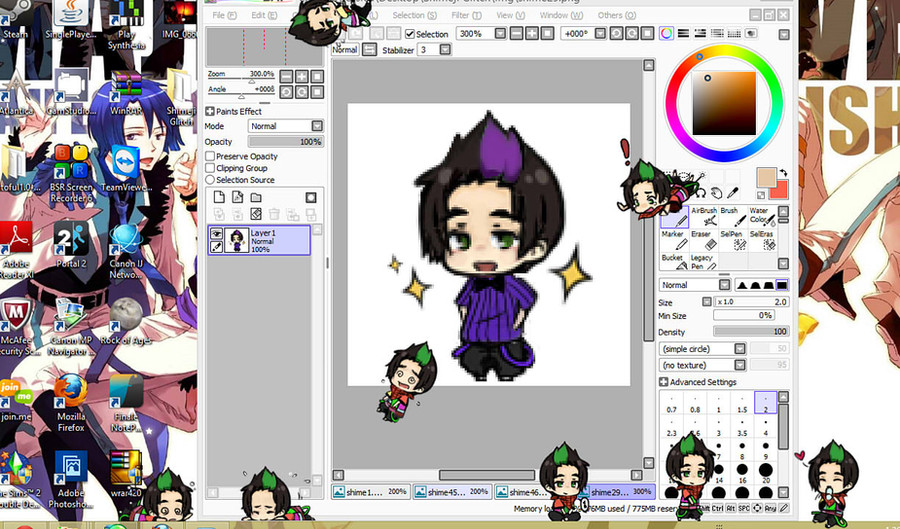Screen dimensions: 900x529
Task: Select brush size 0.7 preset
Action: tap(672, 403)
